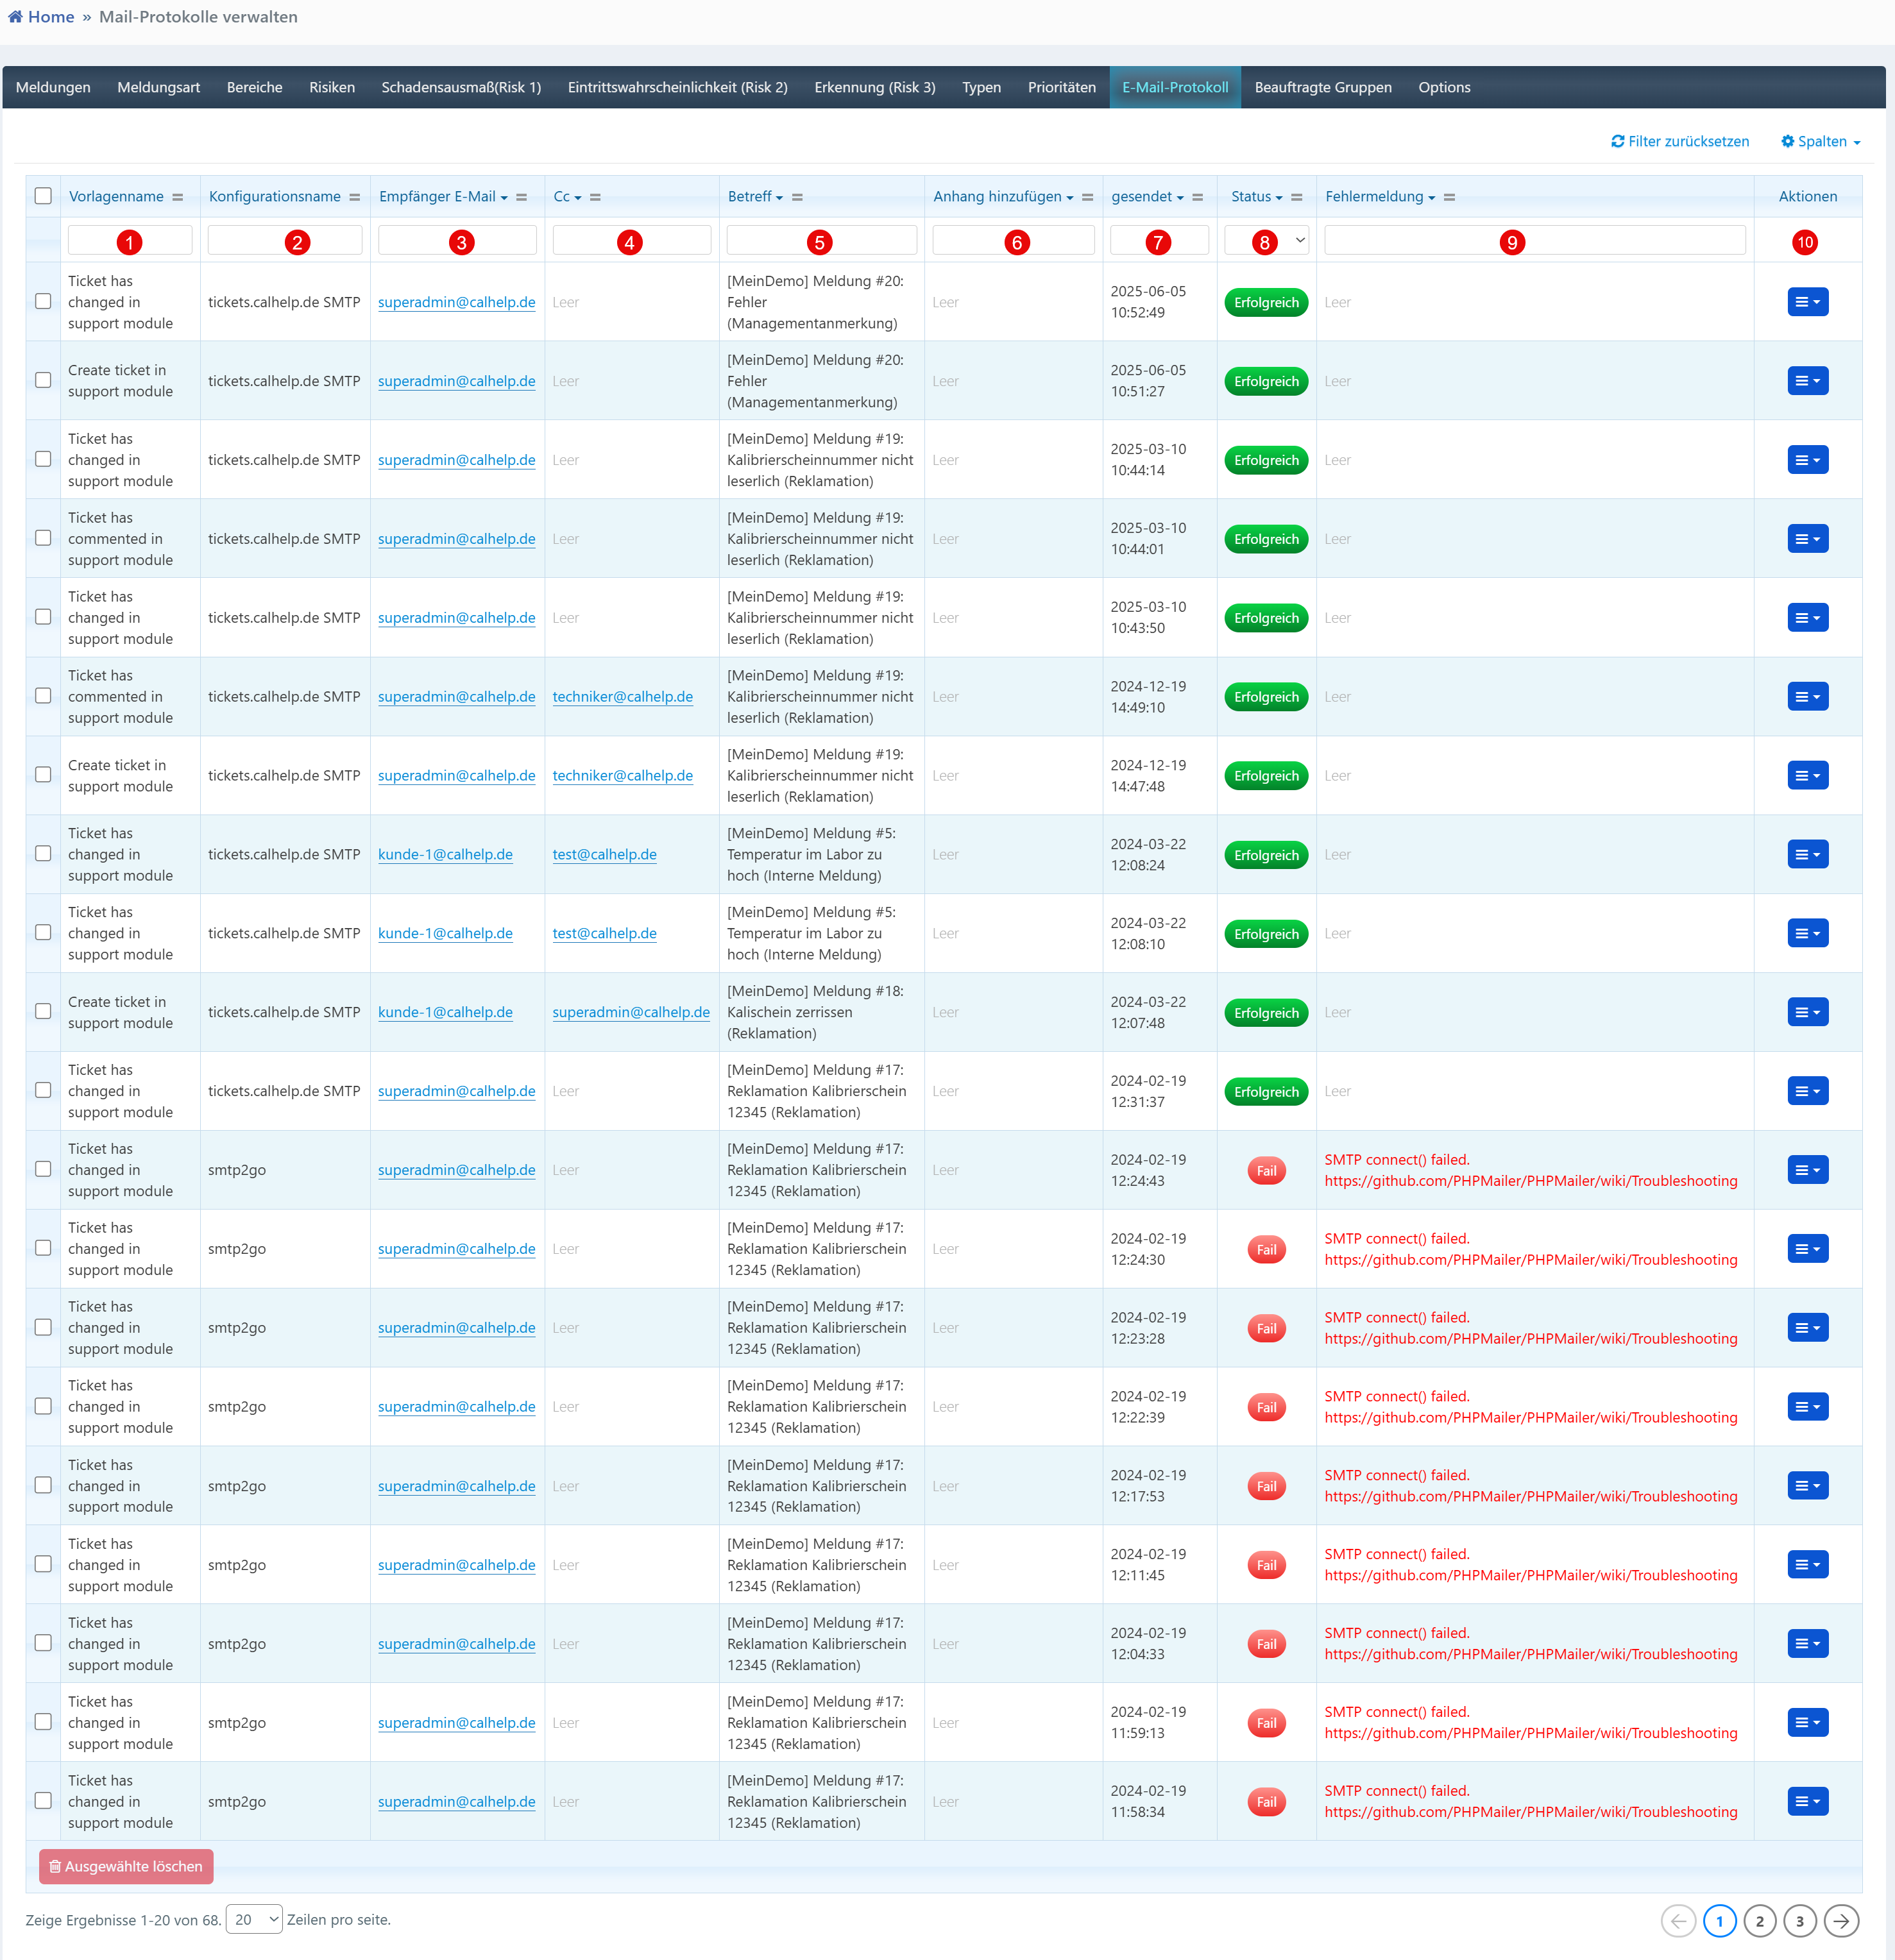Click the Ausgewählte löschen button
1895x1960 pixels.
pos(126,1866)
